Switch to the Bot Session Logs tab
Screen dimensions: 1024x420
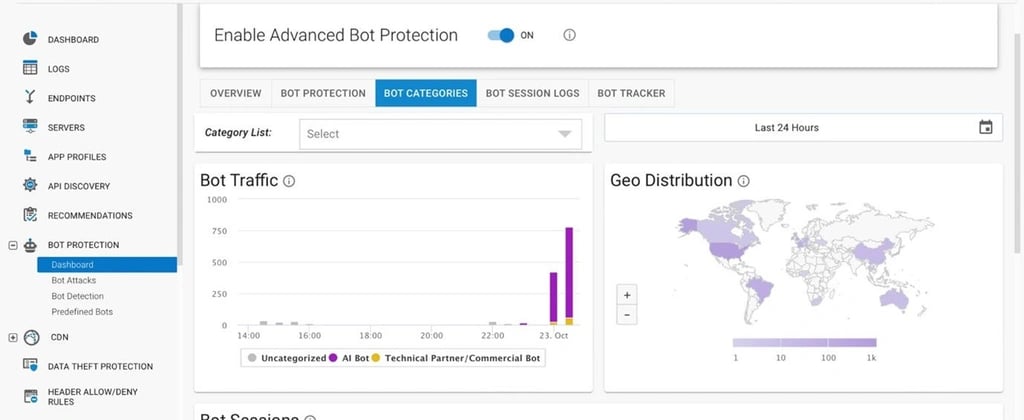pyautogui.click(x=532, y=93)
